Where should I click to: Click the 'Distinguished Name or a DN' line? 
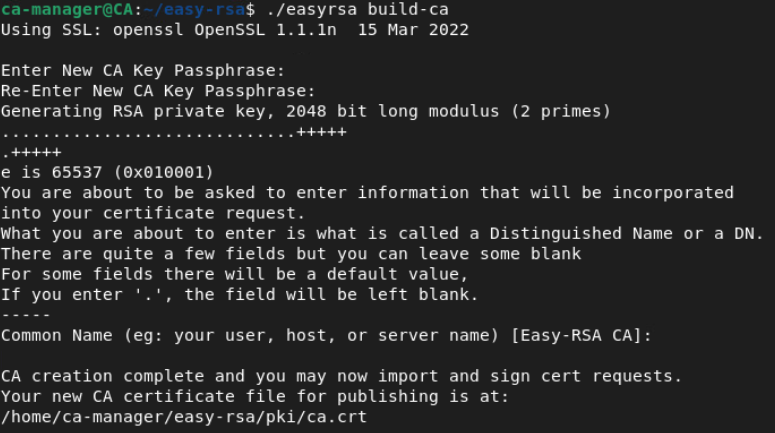click(x=382, y=233)
